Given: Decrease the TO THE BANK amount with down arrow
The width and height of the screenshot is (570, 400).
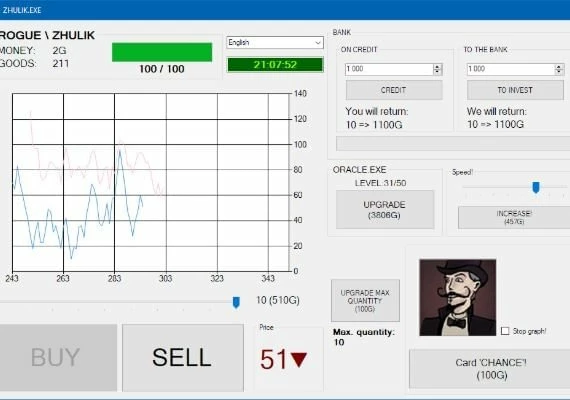Looking at the screenshot, I should (559, 72).
